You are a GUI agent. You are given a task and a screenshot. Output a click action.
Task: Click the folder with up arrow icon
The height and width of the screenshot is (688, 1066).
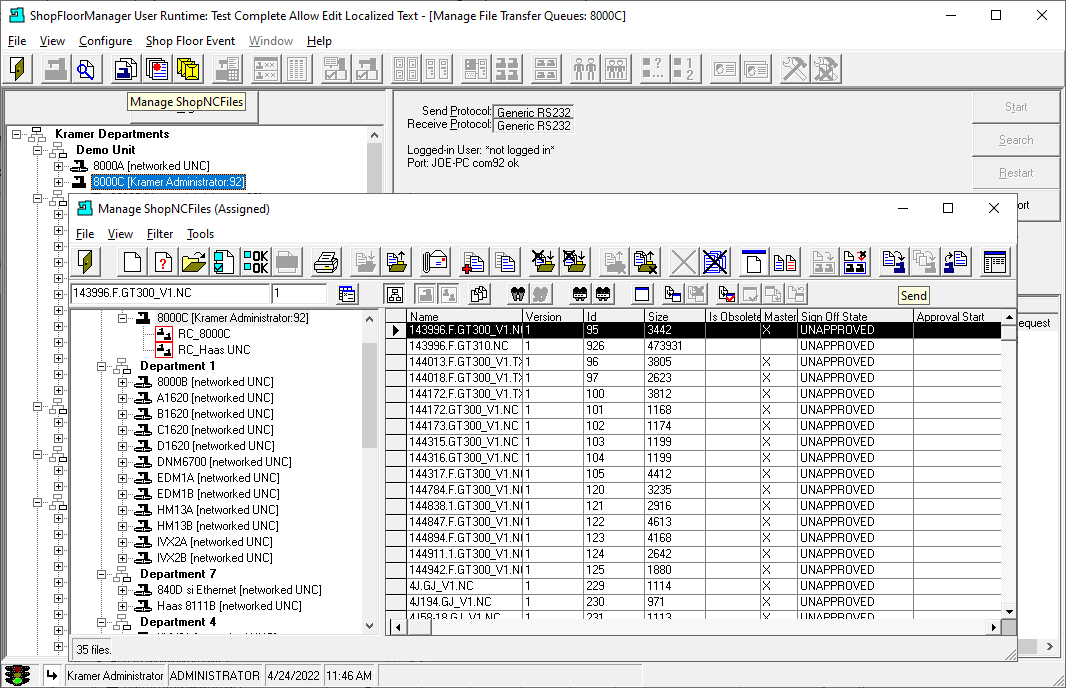[396, 262]
